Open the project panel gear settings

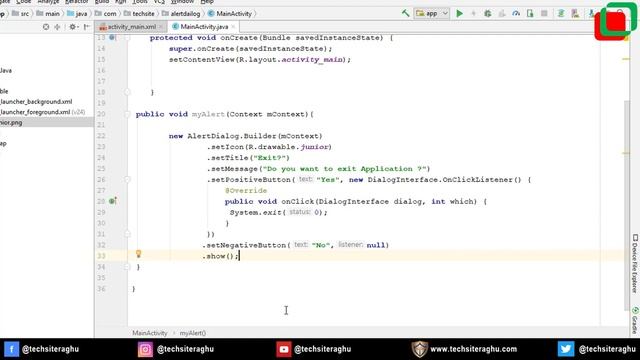point(73,27)
